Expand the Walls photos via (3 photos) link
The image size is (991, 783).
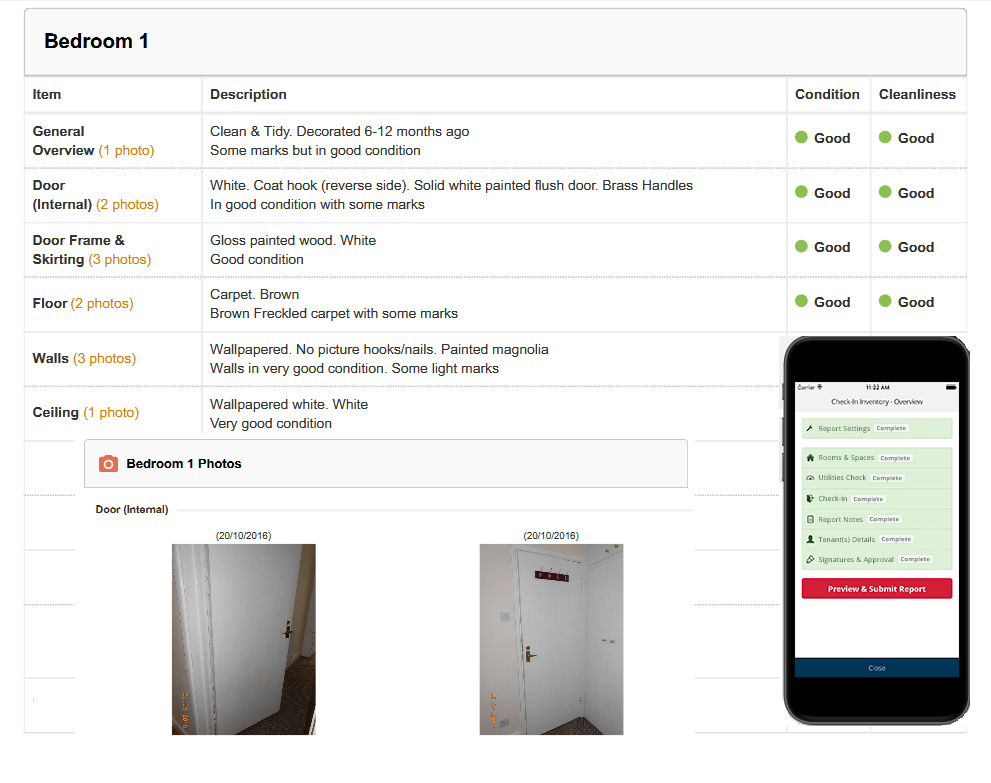105,358
